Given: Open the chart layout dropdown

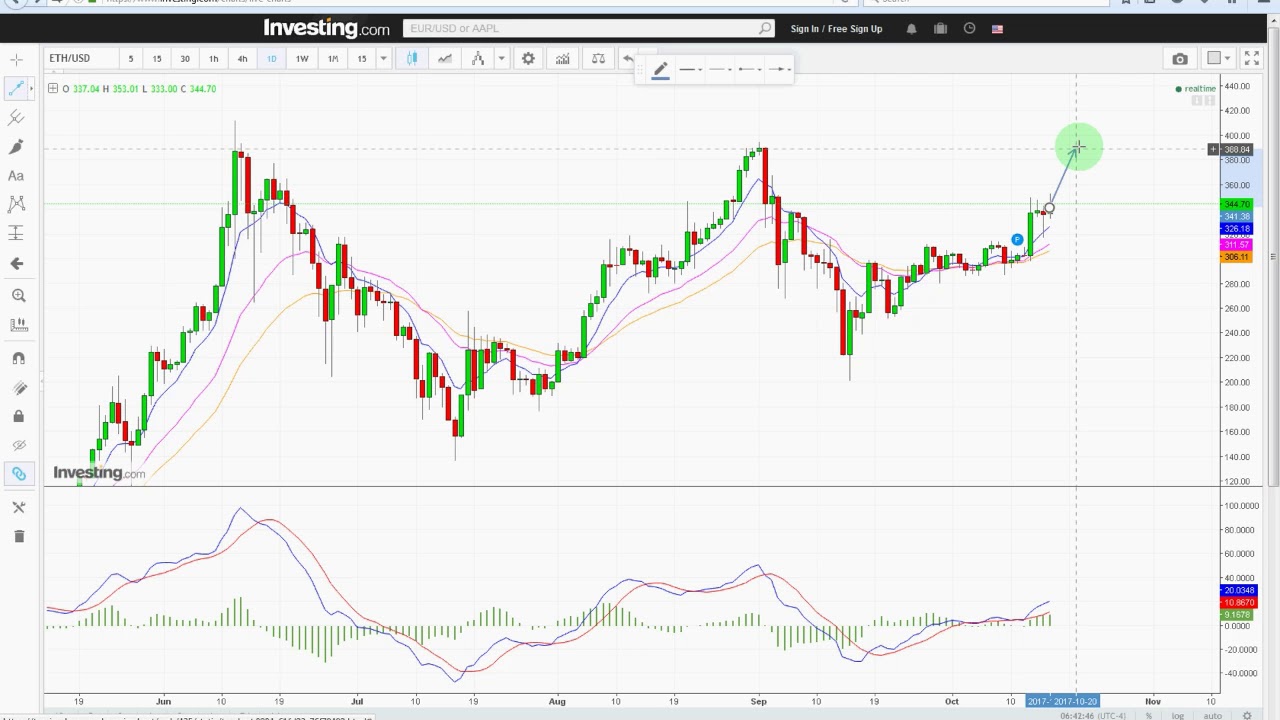Looking at the screenshot, I should point(1219,59).
